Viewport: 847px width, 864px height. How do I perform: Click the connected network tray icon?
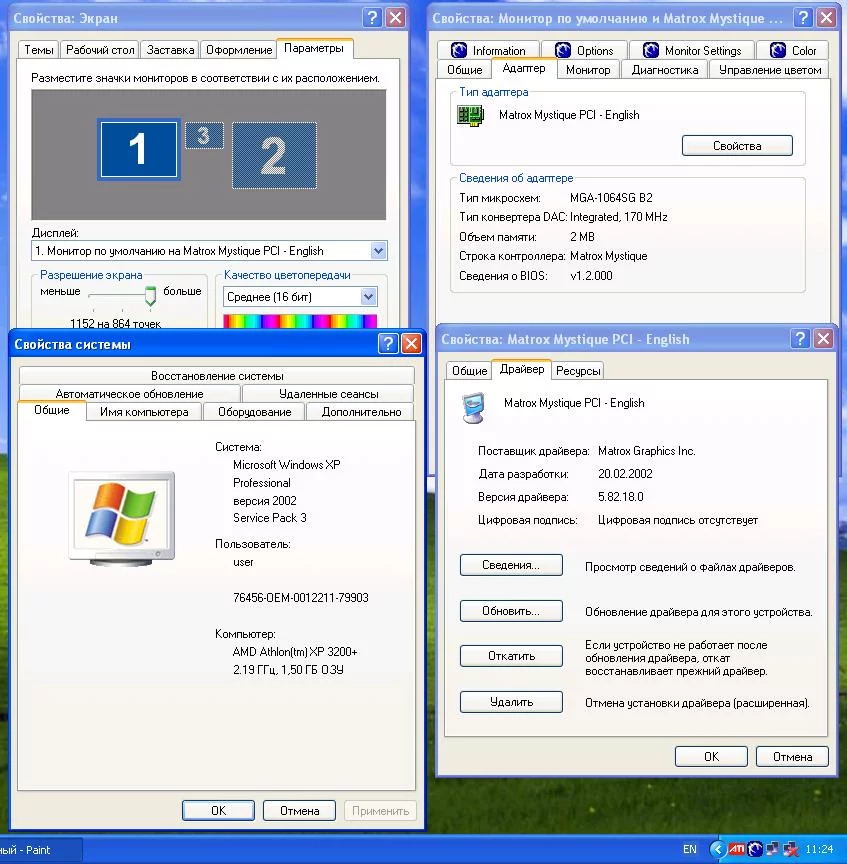coord(773,849)
